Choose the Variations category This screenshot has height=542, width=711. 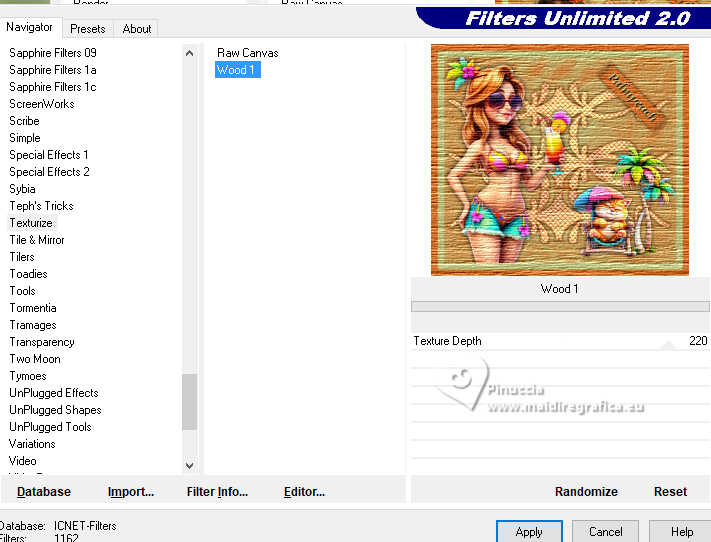click(x=32, y=444)
